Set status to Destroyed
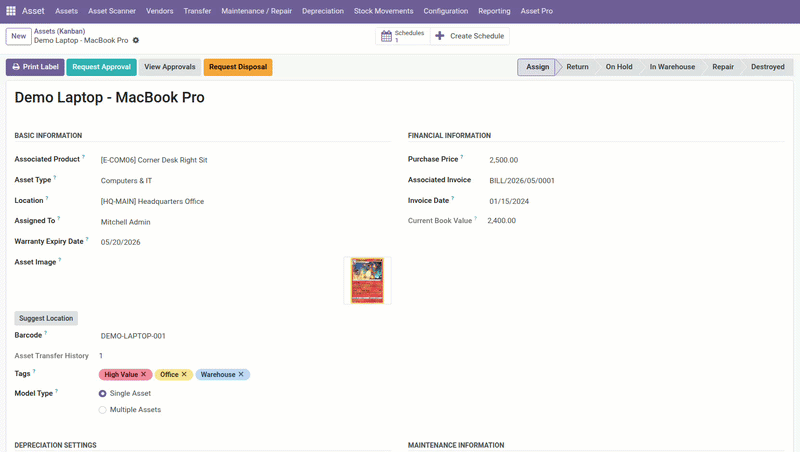This screenshot has height=452, width=800. click(x=767, y=67)
